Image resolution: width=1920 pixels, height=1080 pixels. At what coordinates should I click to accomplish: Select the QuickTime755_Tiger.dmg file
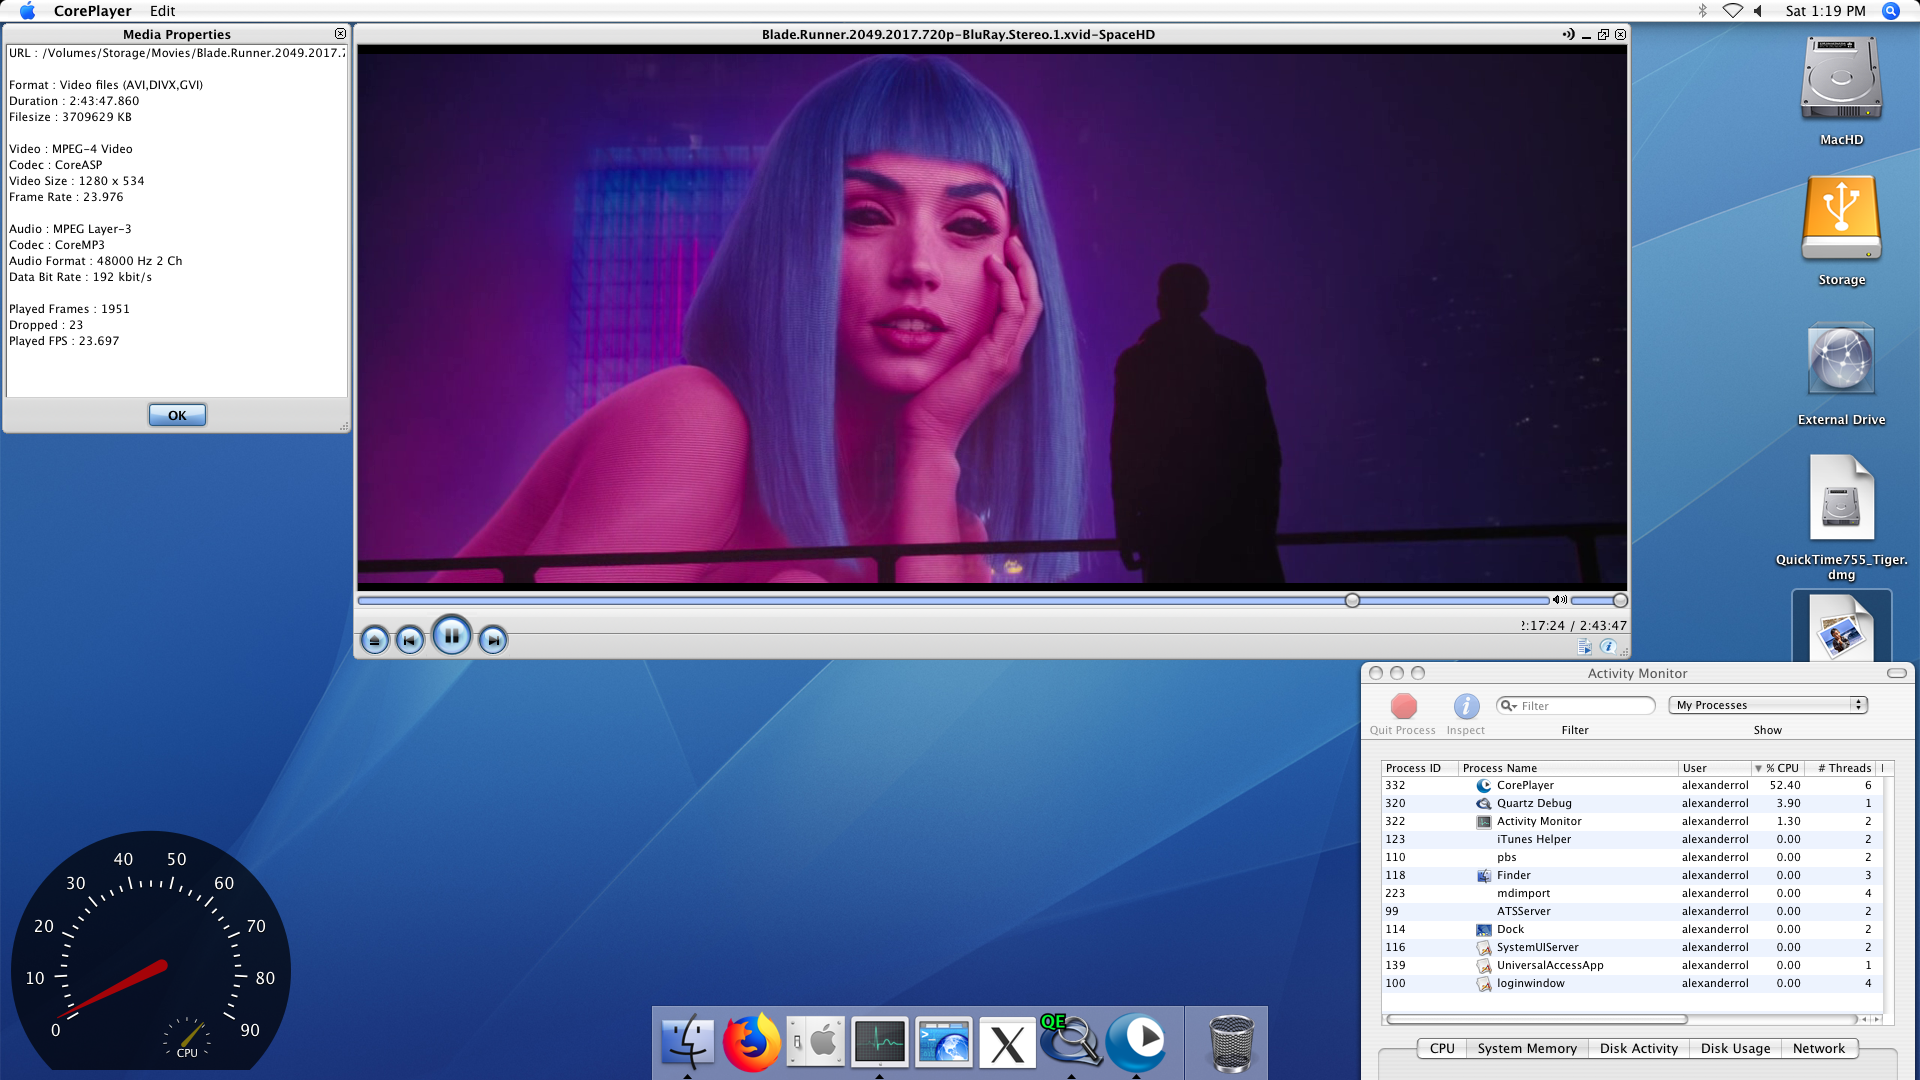(1841, 498)
